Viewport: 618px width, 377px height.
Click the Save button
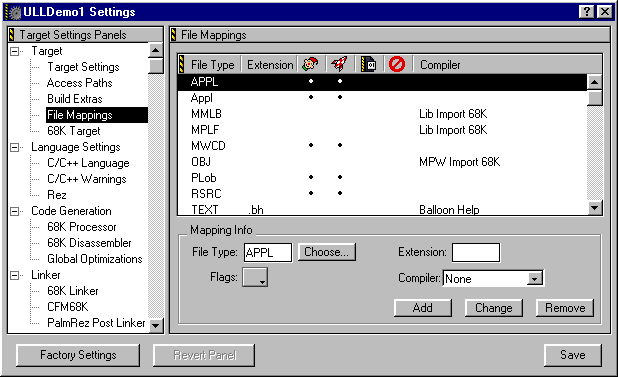point(573,355)
